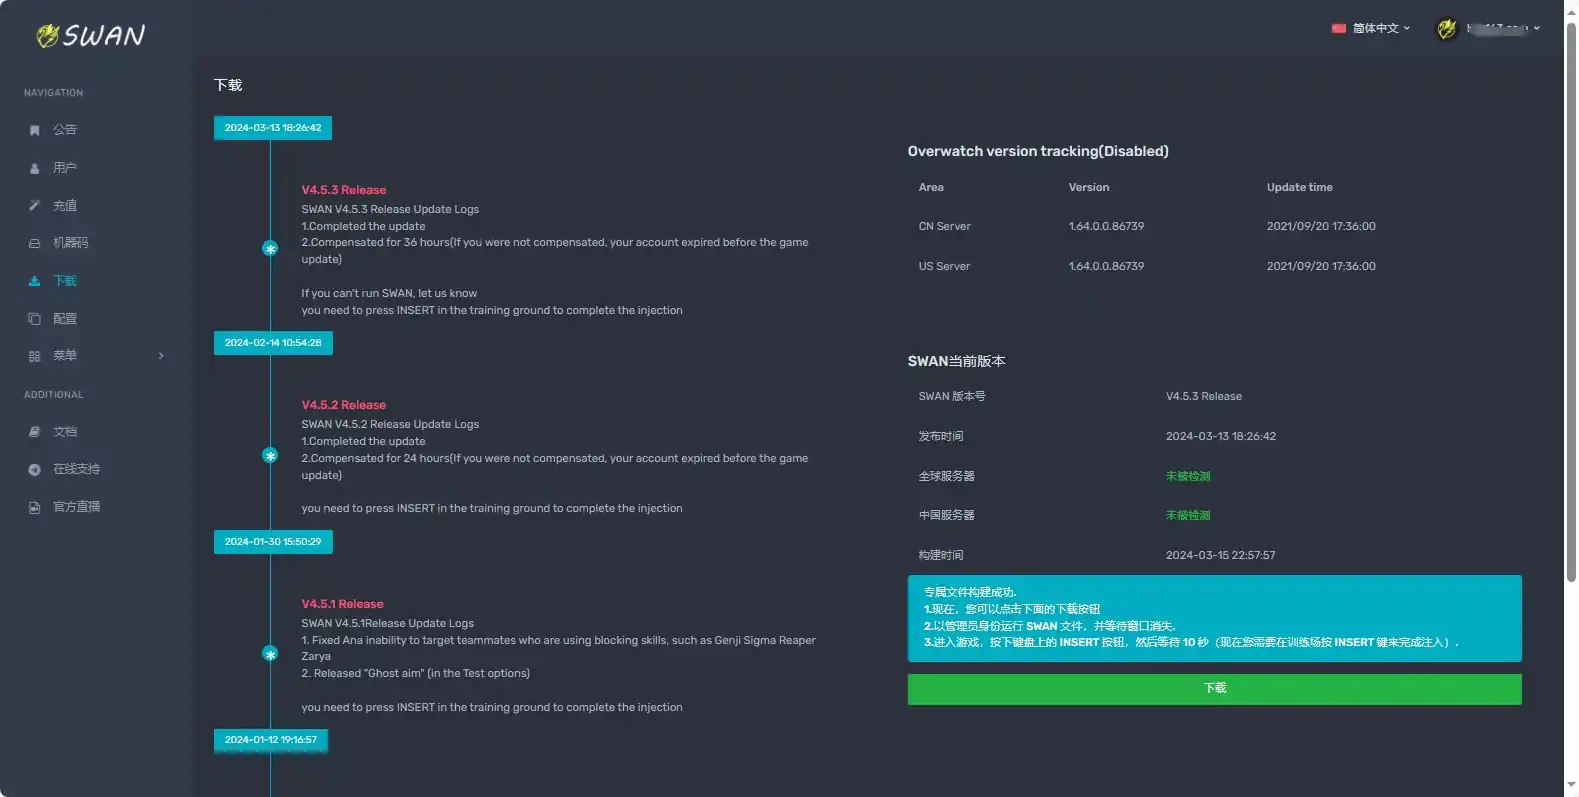This screenshot has height=797, width=1579.
Task: Click the SWAN logo in the sidebar
Action: 91,36
